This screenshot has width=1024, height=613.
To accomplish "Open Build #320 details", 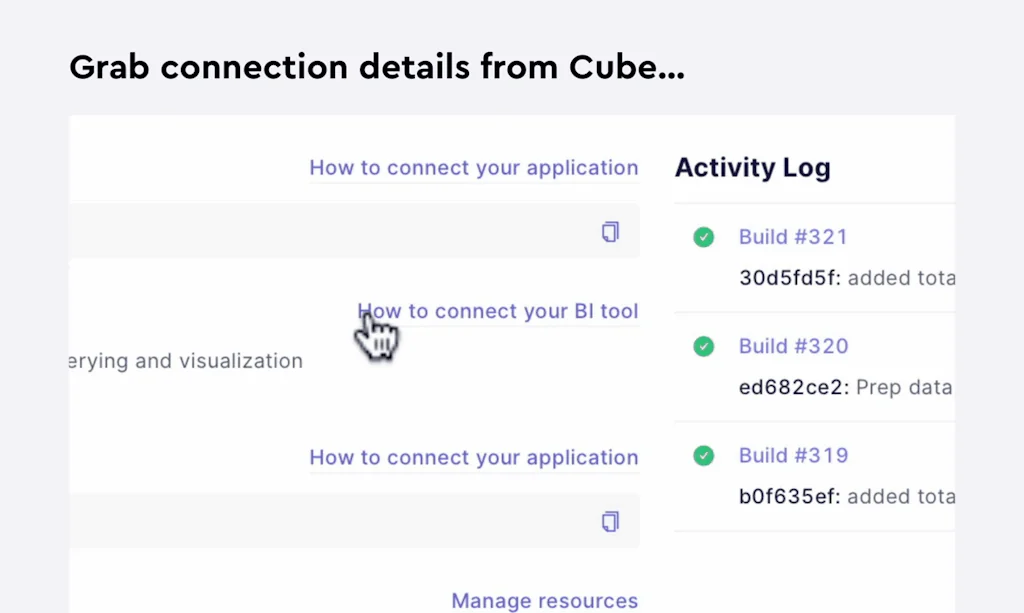I will [793, 346].
